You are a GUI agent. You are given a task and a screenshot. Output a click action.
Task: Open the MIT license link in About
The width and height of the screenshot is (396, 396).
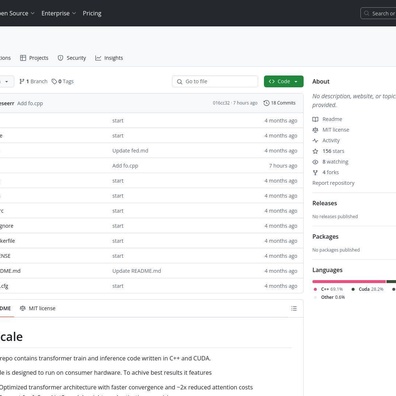336,130
